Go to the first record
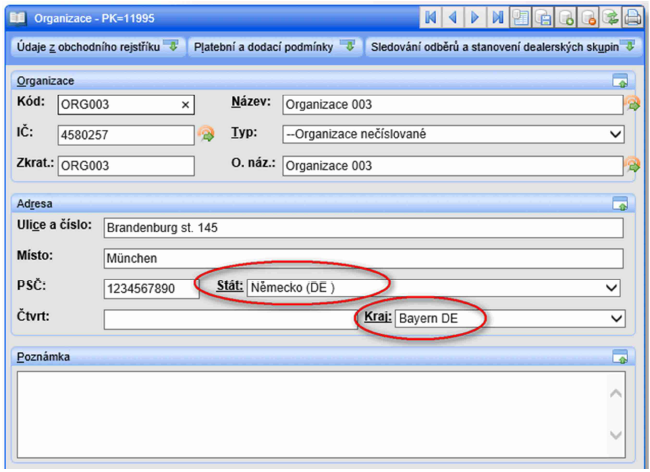 point(431,17)
